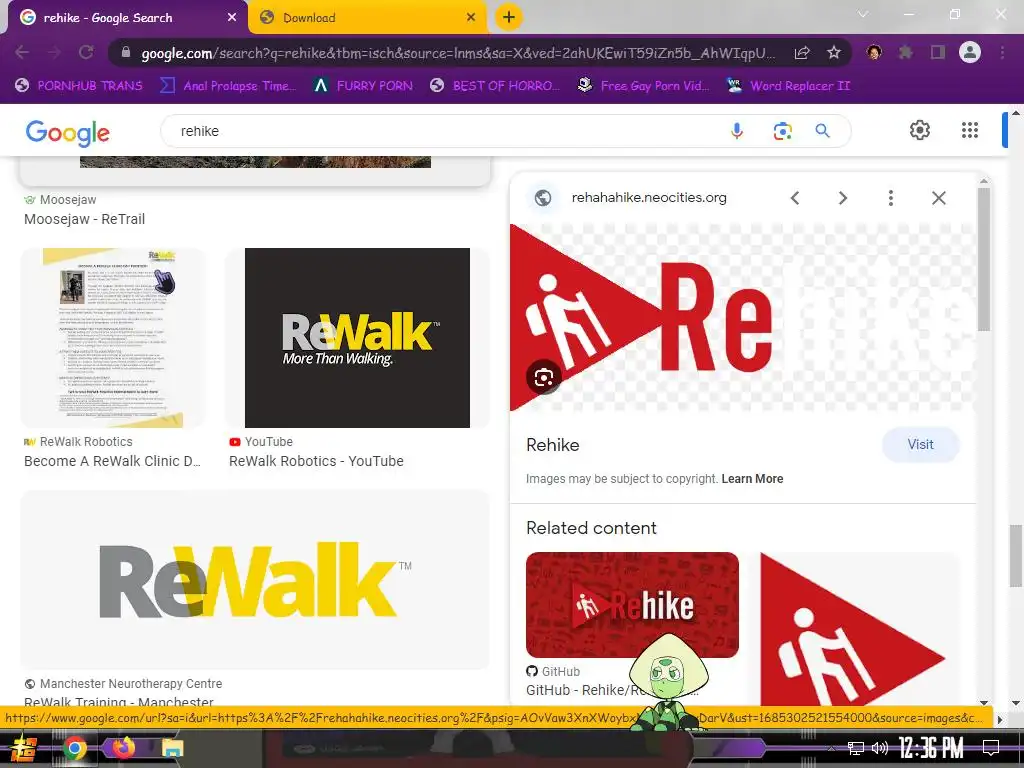This screenshot has height=768, width=1024.
Task: Click the rehike search input field
Action: 451,131
